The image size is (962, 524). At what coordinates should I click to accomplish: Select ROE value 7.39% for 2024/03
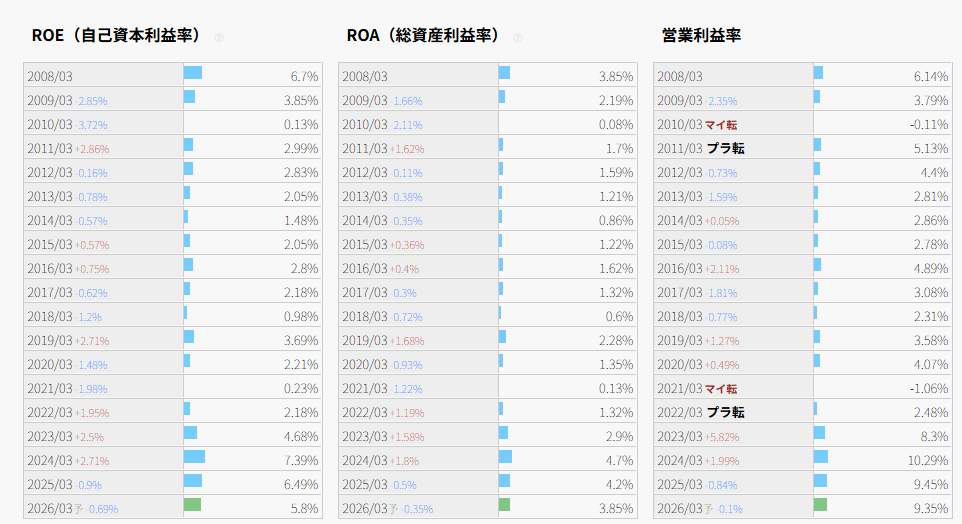click(301, 460)
